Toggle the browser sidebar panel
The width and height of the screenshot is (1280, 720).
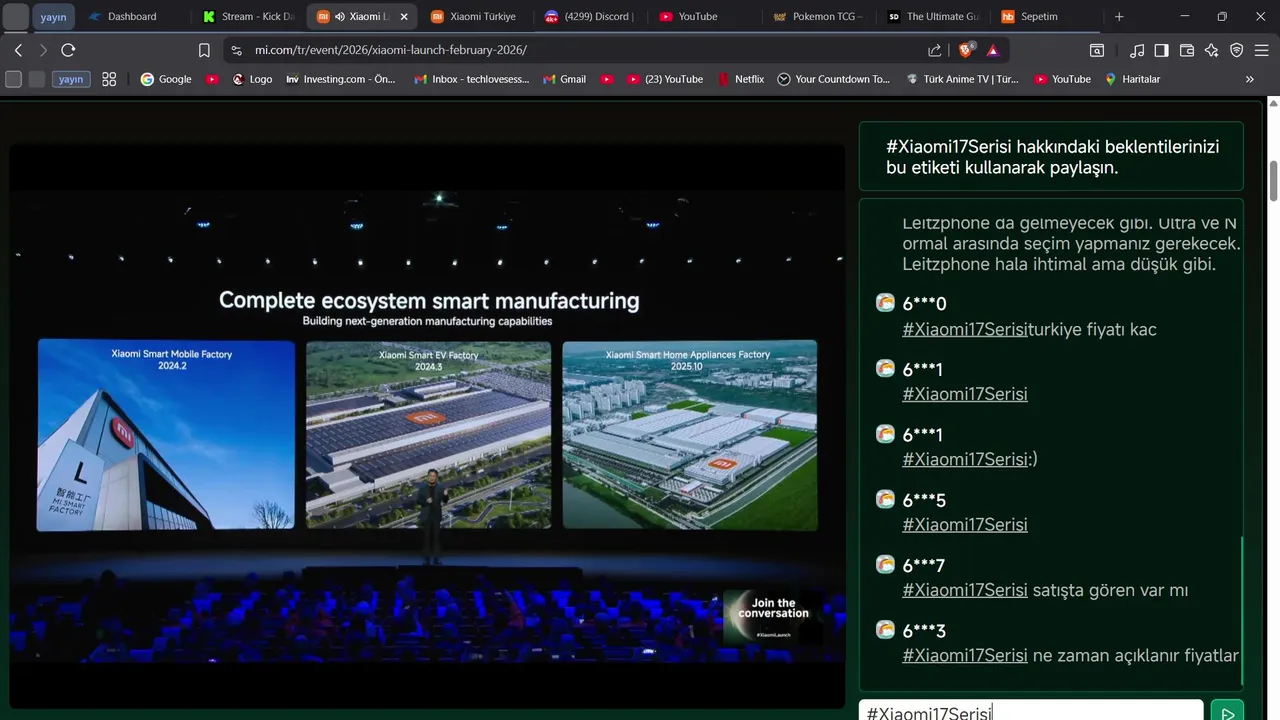[x=1161, y=50]
